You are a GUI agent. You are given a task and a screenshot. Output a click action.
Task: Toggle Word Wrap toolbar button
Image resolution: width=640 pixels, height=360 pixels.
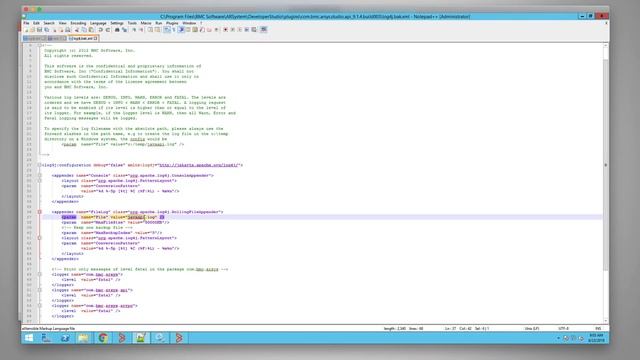pyautogui.click(x=167, y=30)
